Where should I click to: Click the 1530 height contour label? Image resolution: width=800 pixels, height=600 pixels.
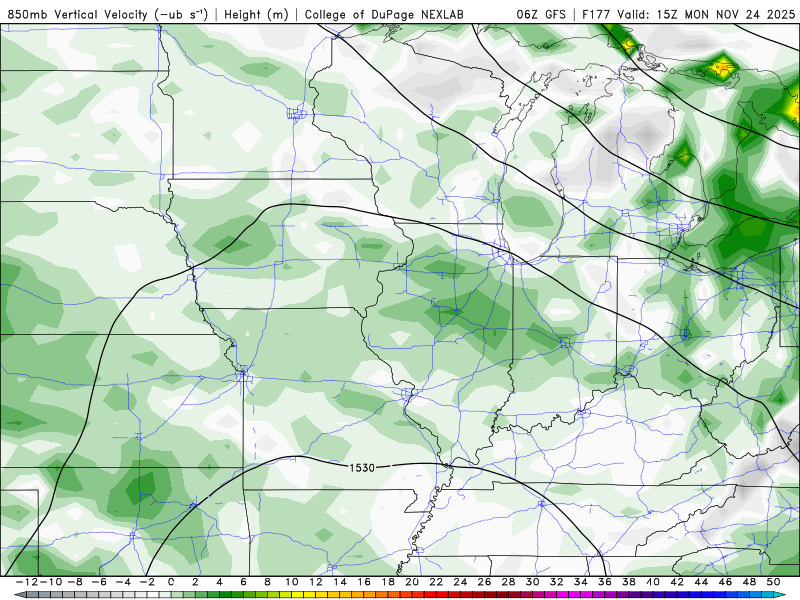(x=362, y=467)
